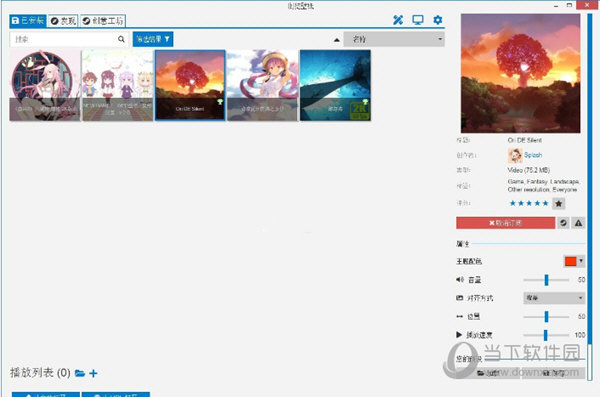The image size is (600, 397).
Task: Click the play triangle icon beside playback speed
Action: point(459,335)
